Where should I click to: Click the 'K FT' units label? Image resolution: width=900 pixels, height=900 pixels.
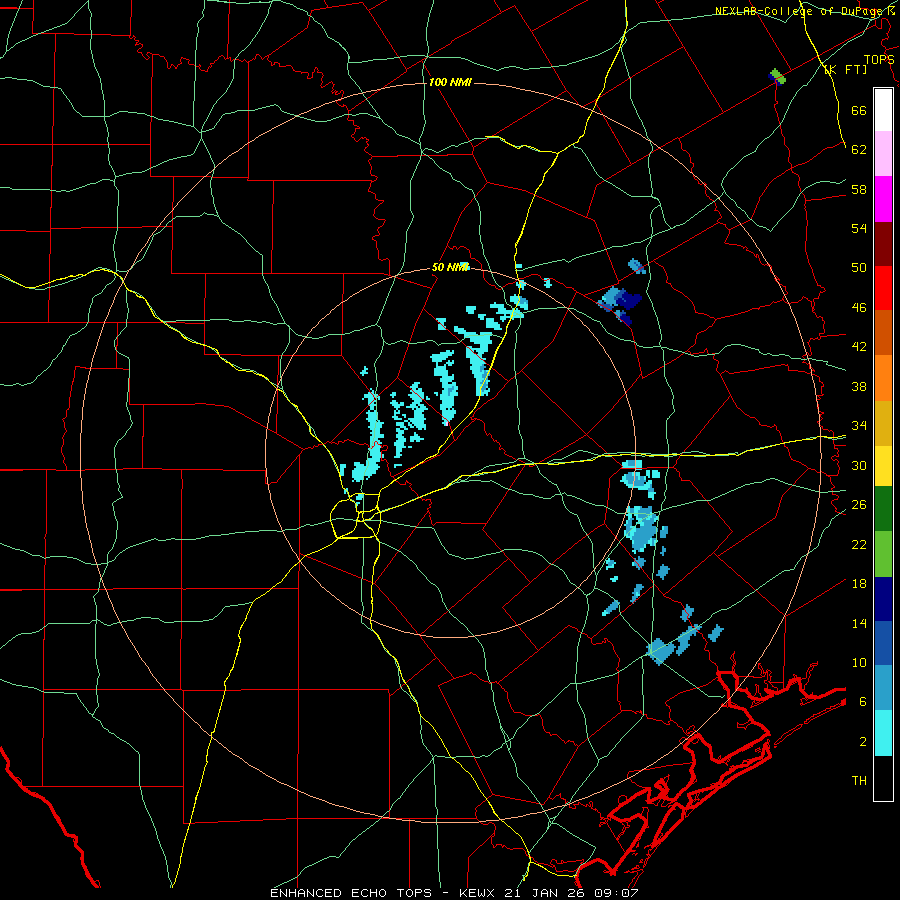tap(846, 69)
